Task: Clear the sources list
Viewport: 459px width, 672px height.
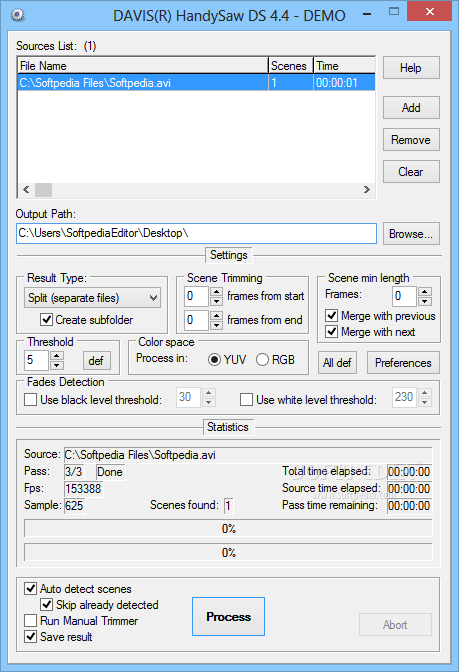Action: point(411,172)
